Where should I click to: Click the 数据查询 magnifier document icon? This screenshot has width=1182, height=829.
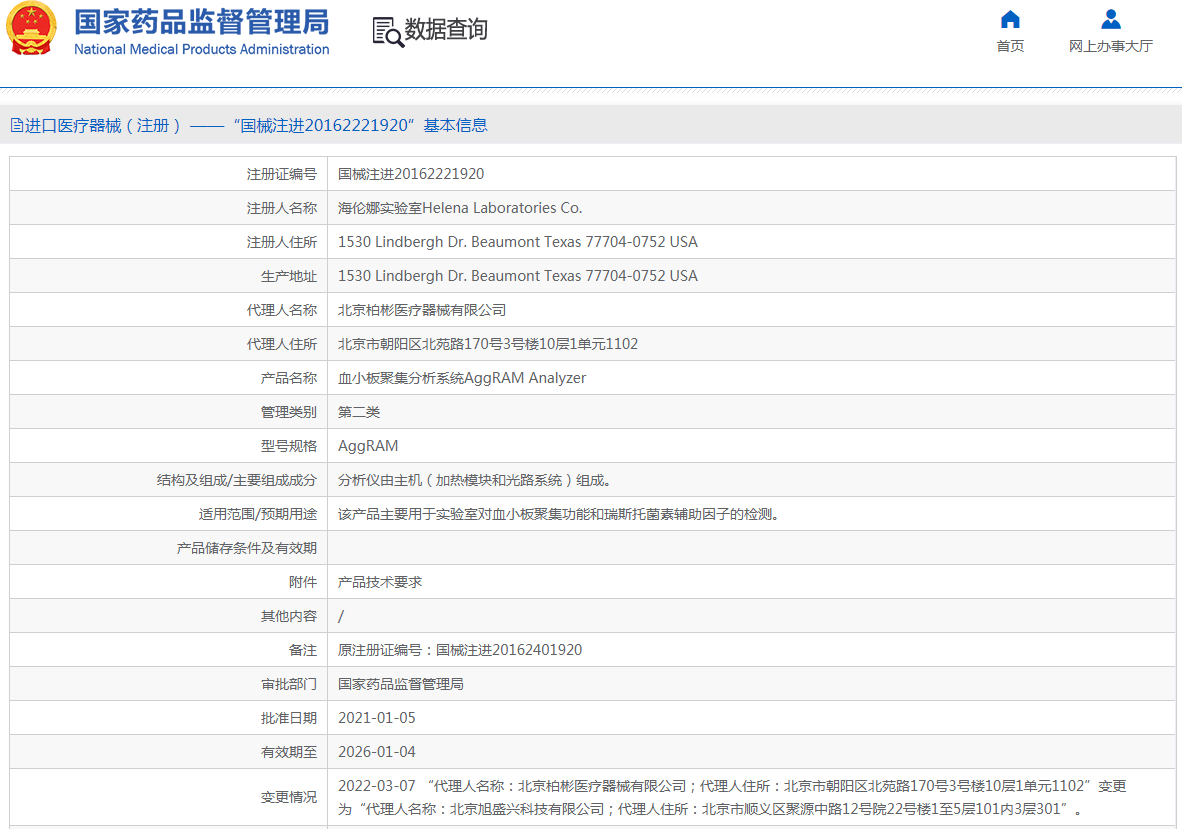[x=387, y=31]
